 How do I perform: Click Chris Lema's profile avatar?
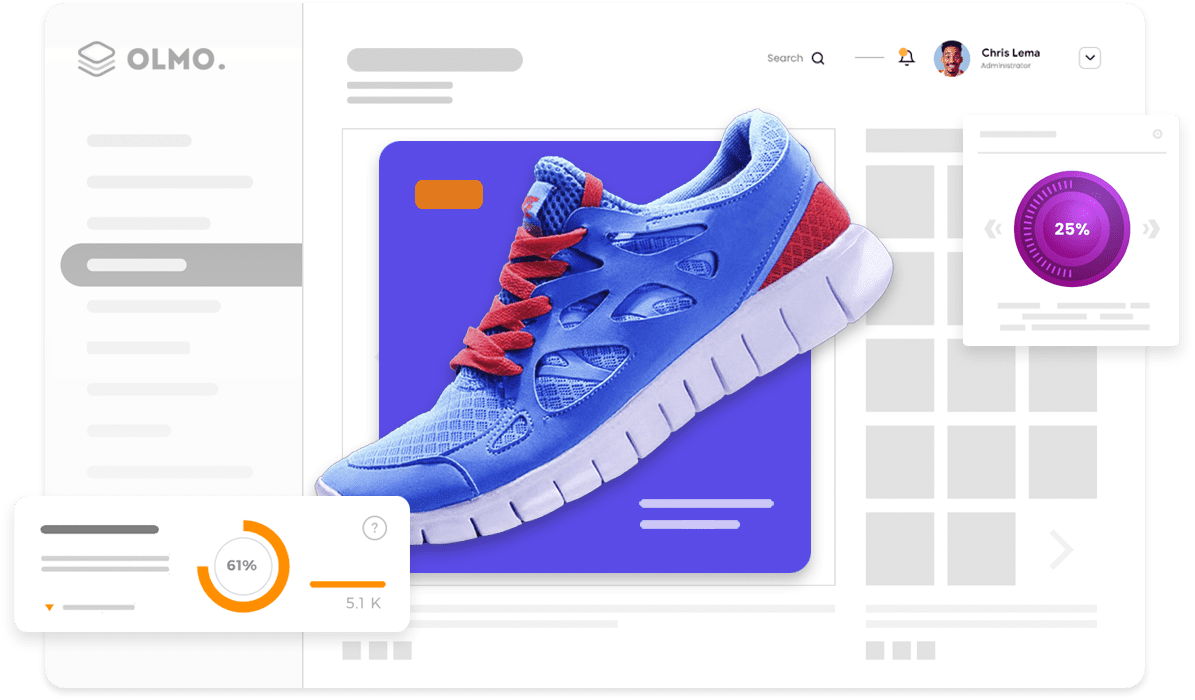[x=951, y=58]
